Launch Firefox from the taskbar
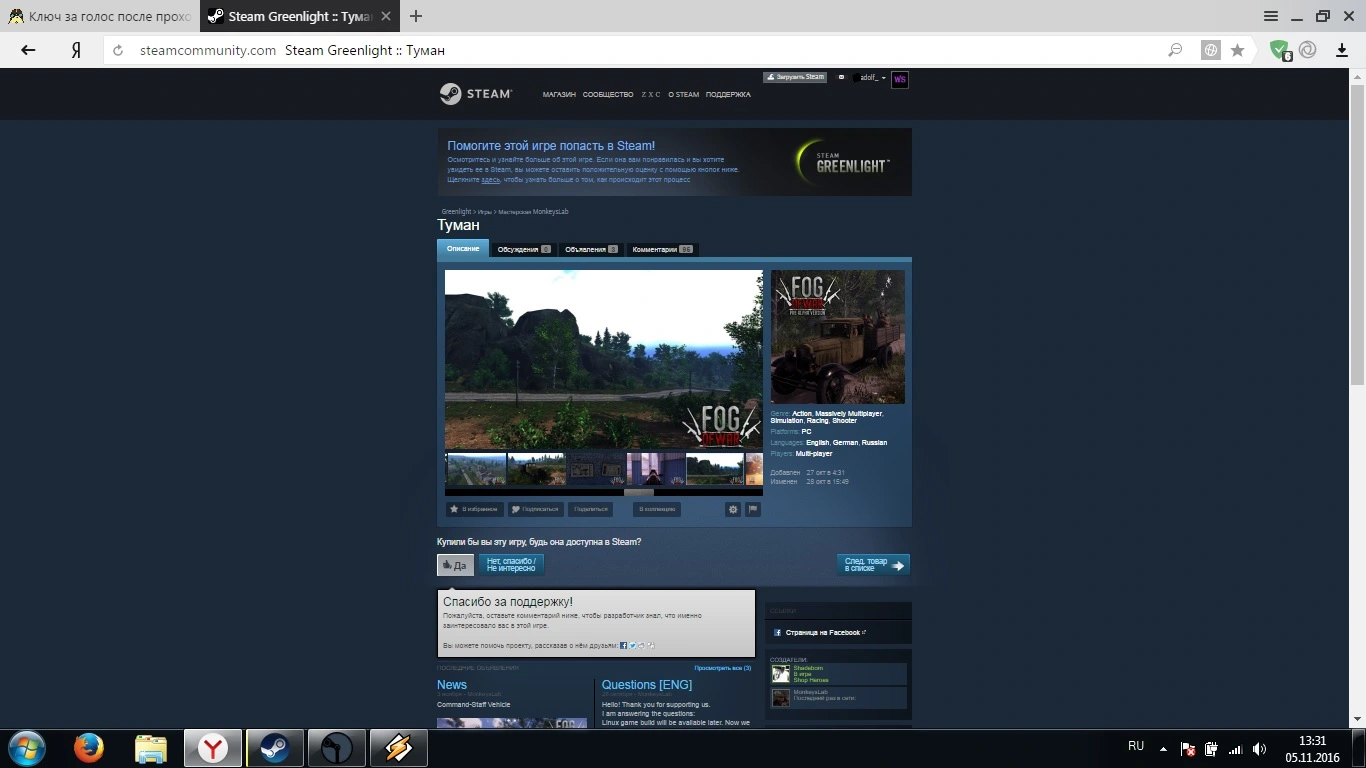The height and width of the screenshot is (768, 1366). coord(88,748)
